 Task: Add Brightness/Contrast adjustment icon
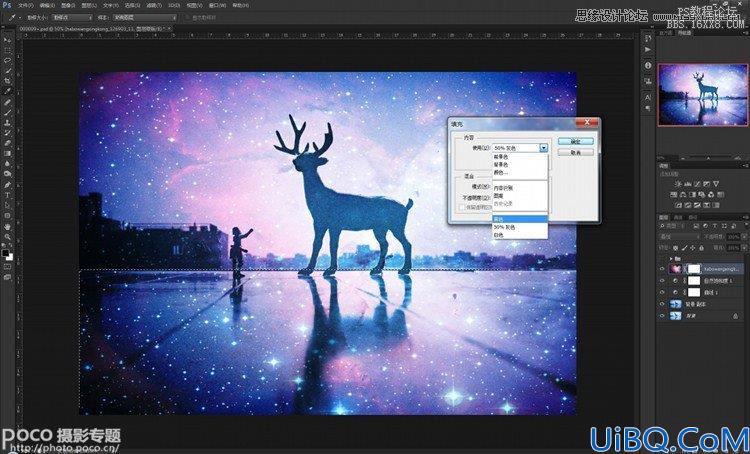[x=678, y=184]
